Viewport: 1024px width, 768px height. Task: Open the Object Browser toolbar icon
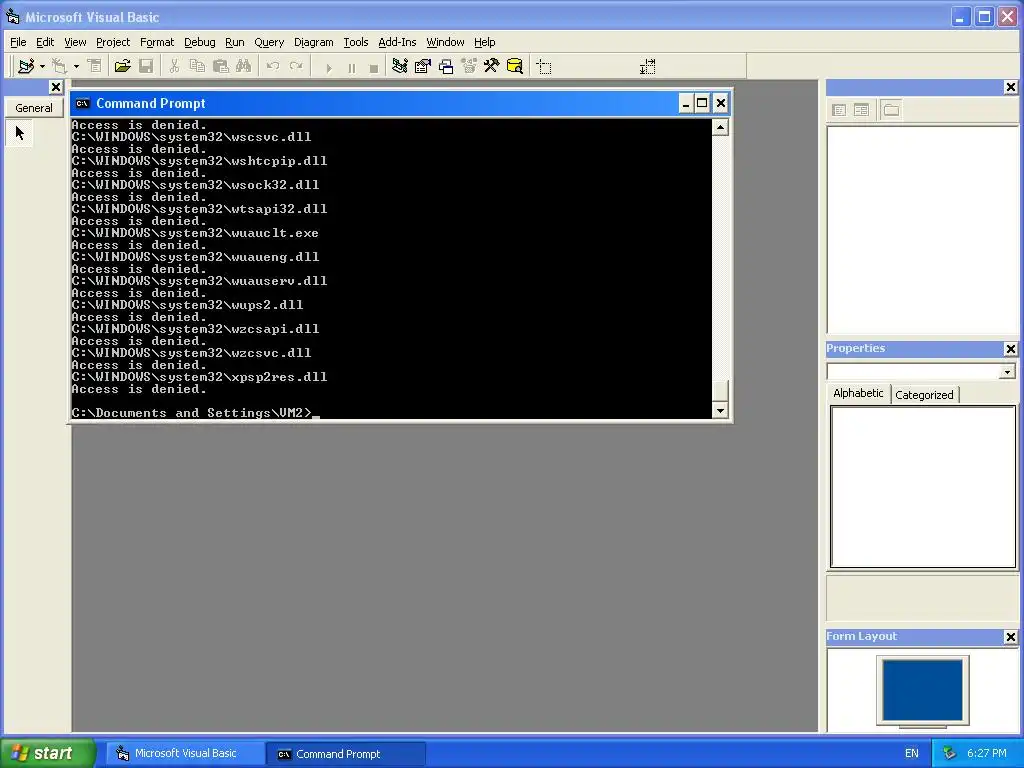(469, 66)
